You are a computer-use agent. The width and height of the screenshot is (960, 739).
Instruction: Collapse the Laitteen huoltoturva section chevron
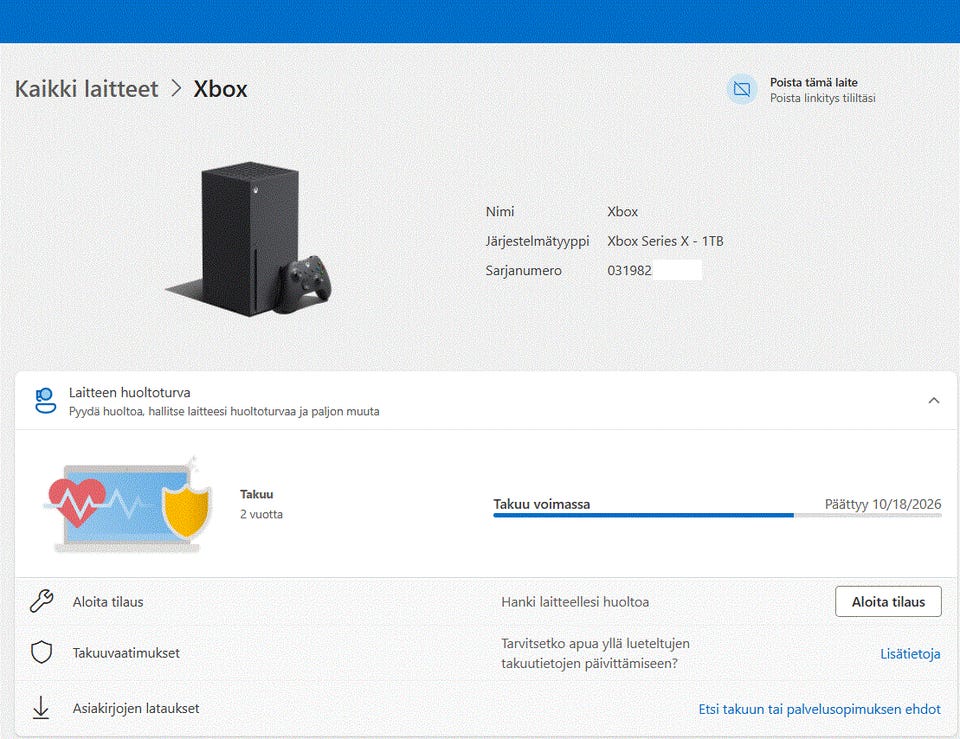[933, 400]
